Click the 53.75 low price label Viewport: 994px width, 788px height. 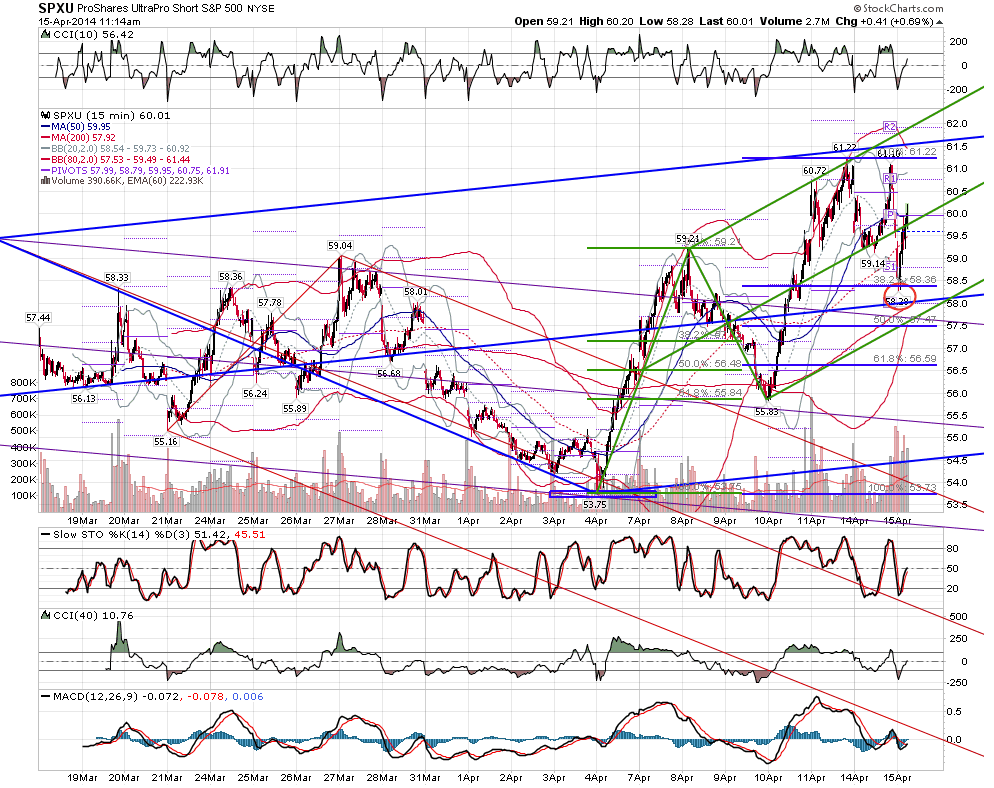coord(595,505)
